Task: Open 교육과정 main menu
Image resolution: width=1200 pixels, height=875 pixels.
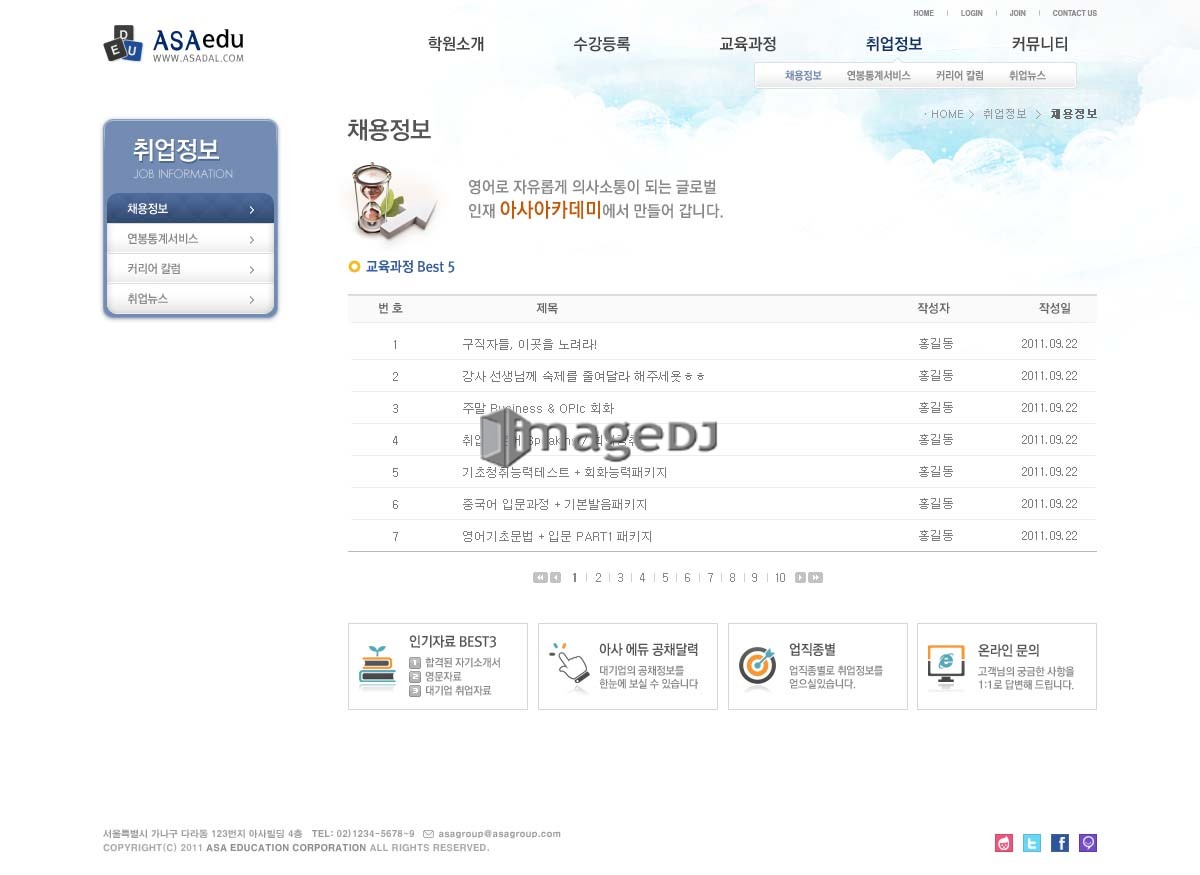Action: [x=748, y=44]
